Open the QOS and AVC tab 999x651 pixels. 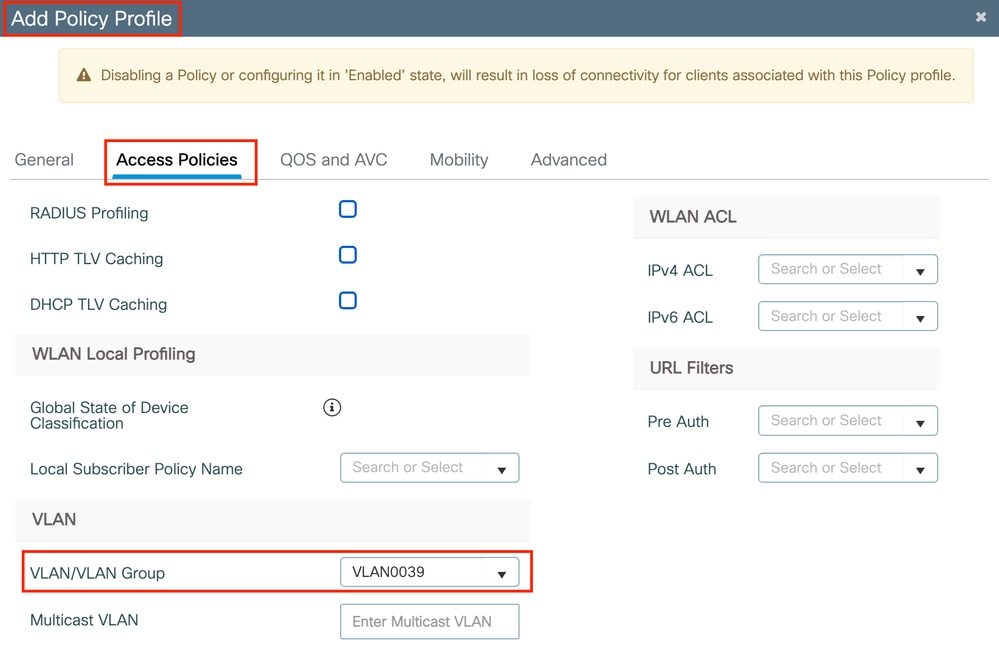(x=333, y=160)
